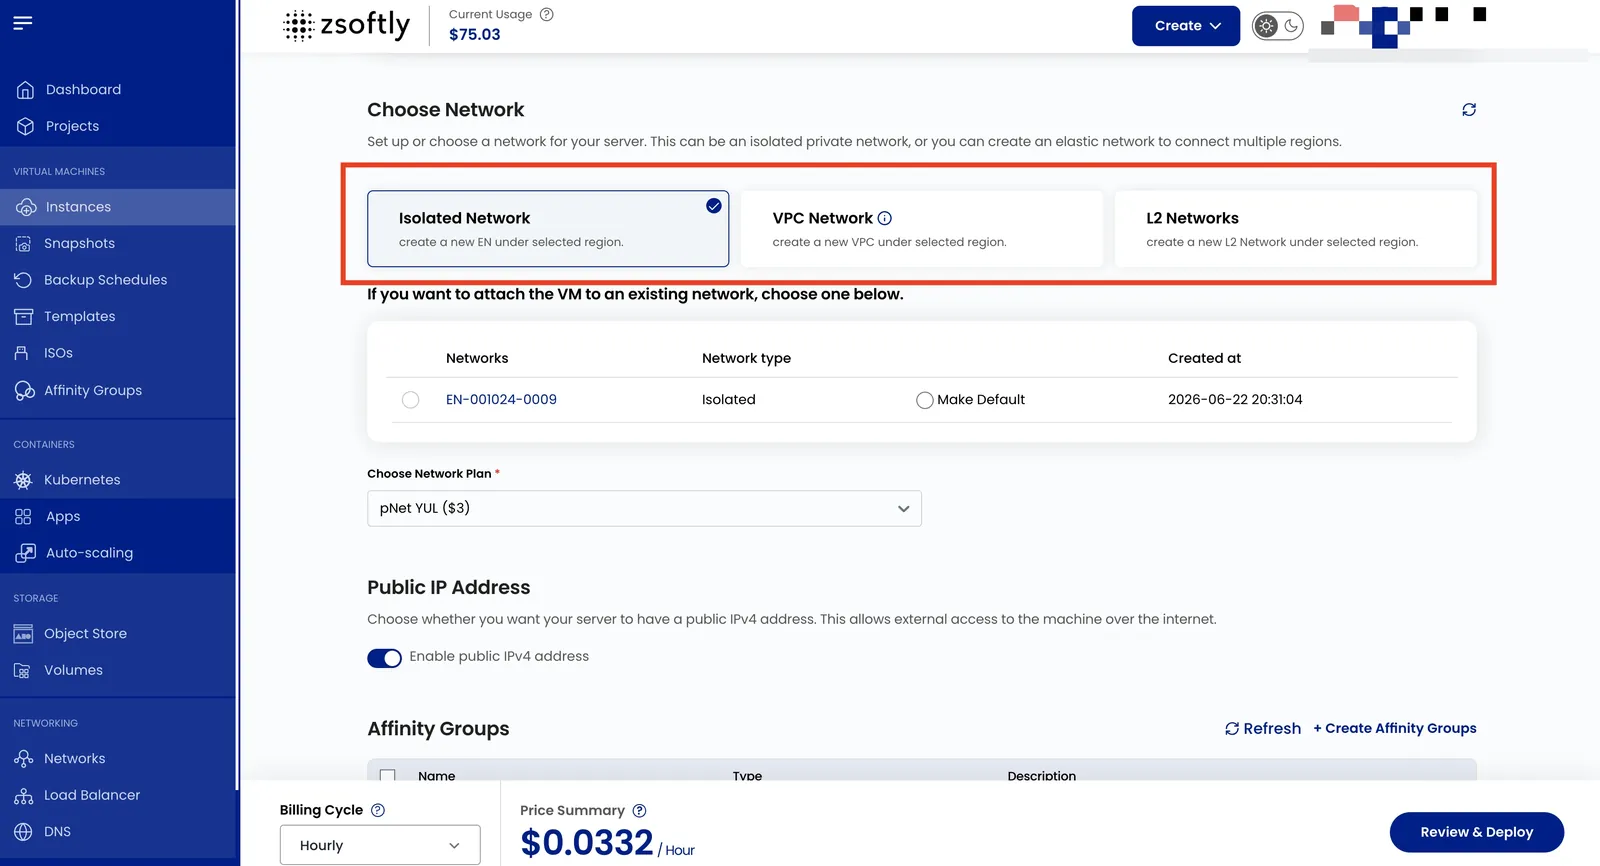Click the hamburger menu icon in sidebar
Screen dimensions: 1600x866
point(23,22)
